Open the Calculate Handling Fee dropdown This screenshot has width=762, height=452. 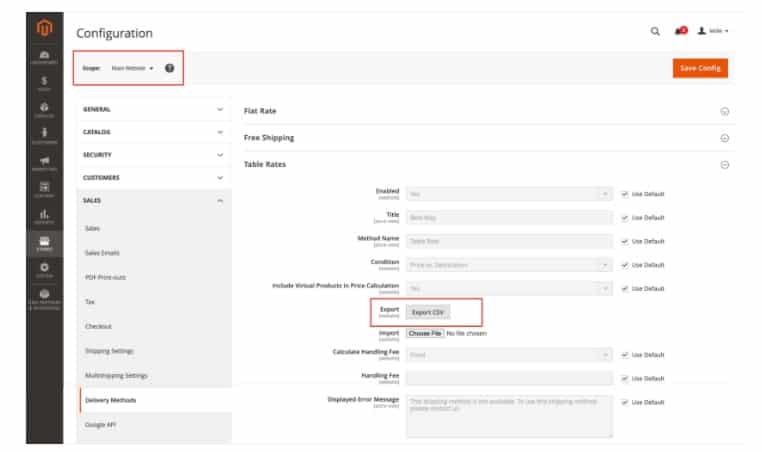[509, 355]
